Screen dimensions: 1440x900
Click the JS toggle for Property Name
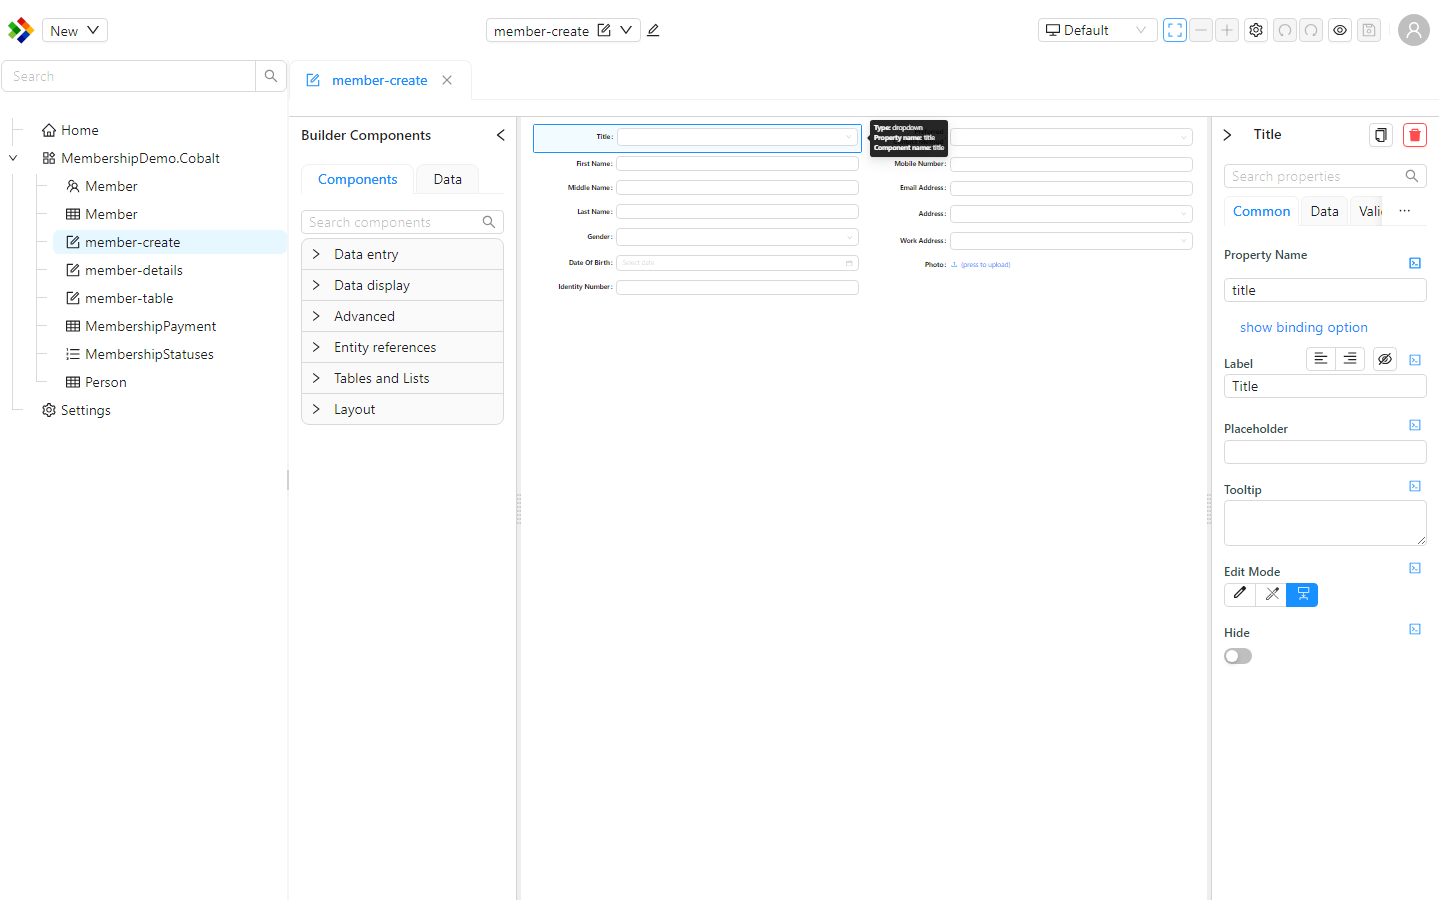tap(1415, 263)
